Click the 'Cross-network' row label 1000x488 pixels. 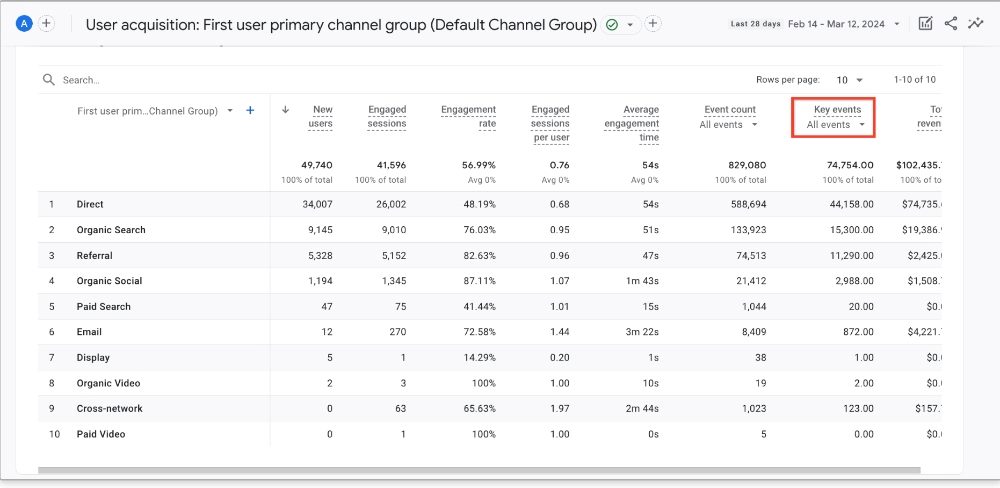pos(110,409)
